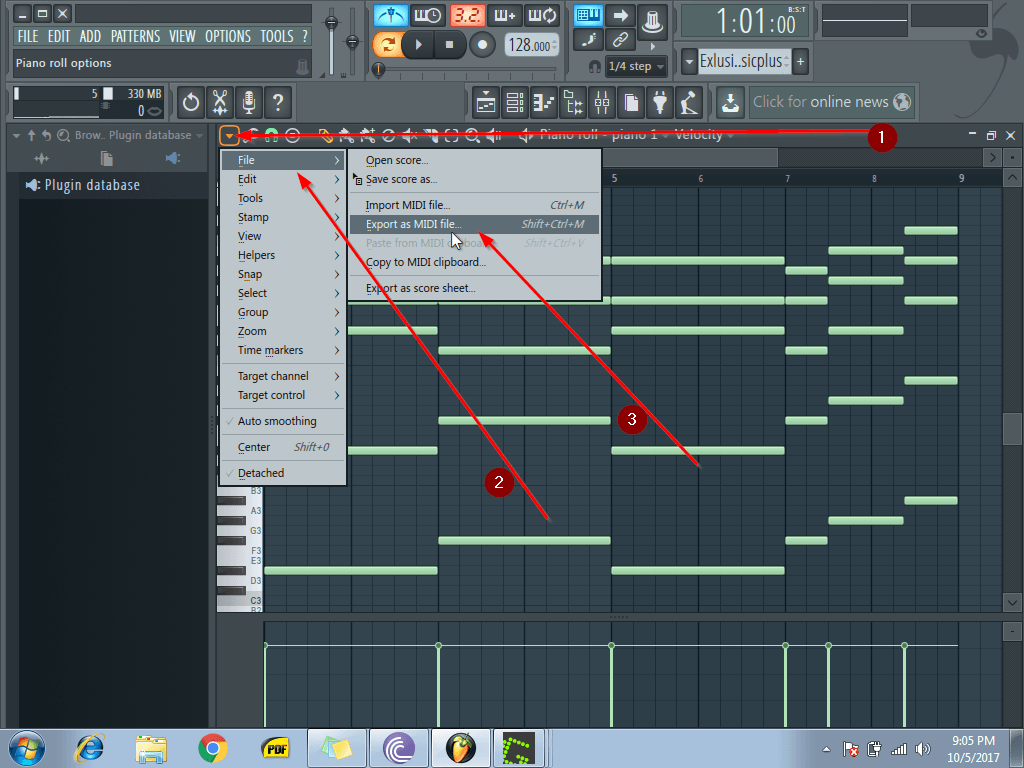Screen dimensions: 1024x768
Task: Add a new pattern with plus button
Action: tap(800, 61)
